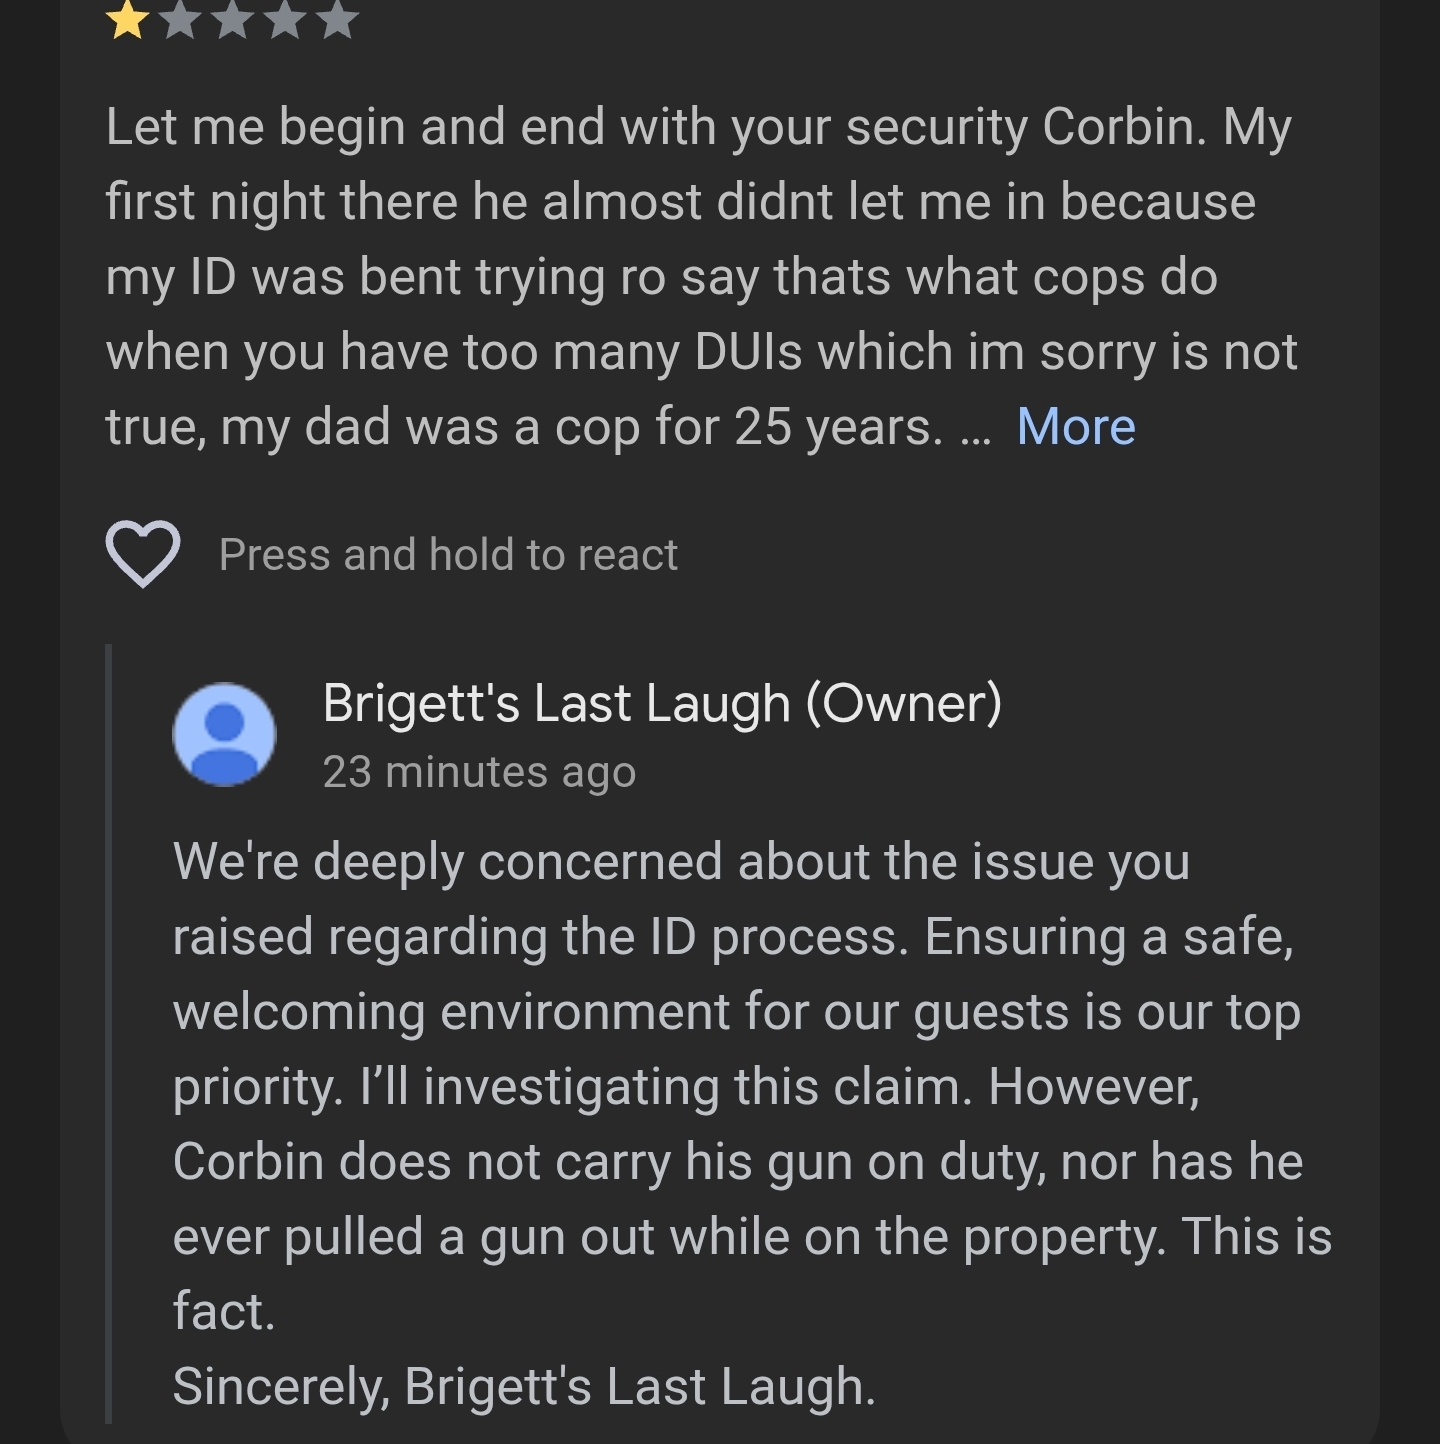Open Brigett's Last Laugh (Owner) name
Image resolution: width=1440 pixels, height=1444 pixels.
pos(661,703)
